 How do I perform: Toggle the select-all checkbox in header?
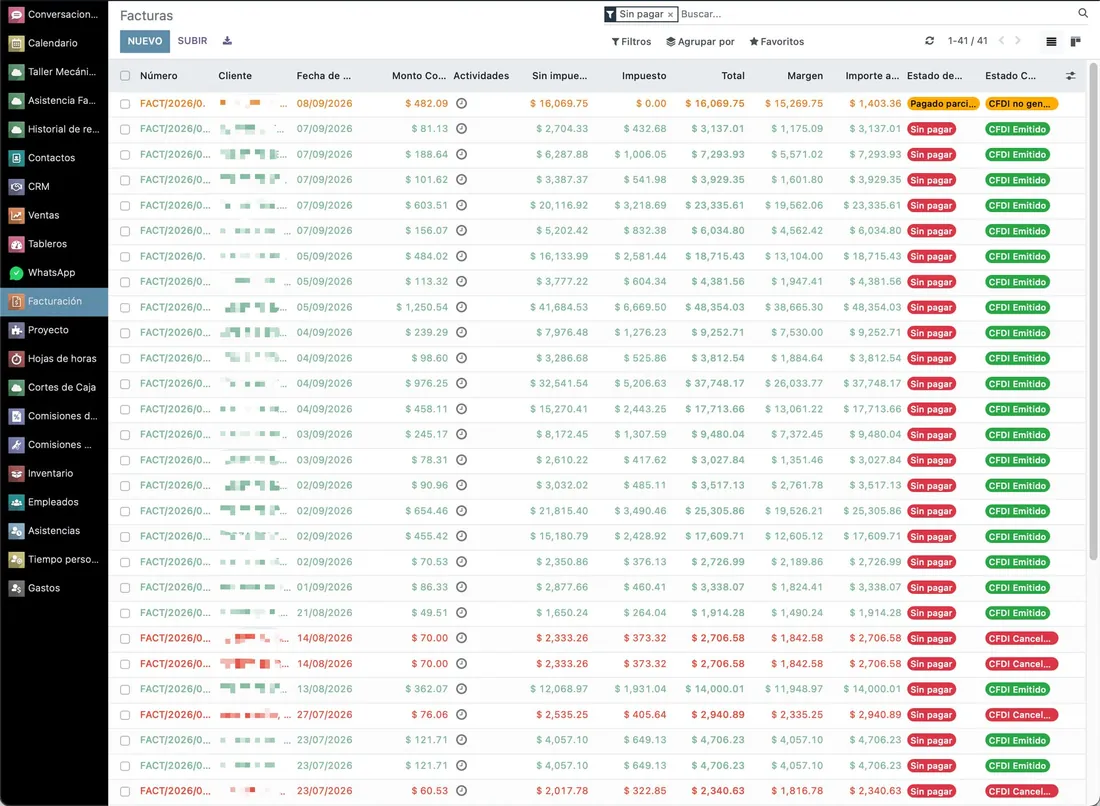coord(125,75)
